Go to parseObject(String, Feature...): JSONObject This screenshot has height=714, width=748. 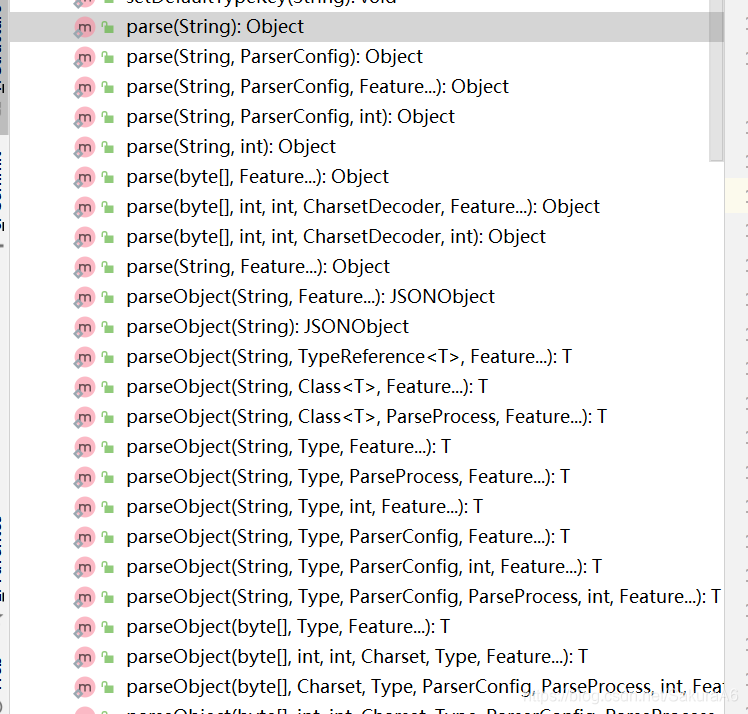(x=311, y=297)
